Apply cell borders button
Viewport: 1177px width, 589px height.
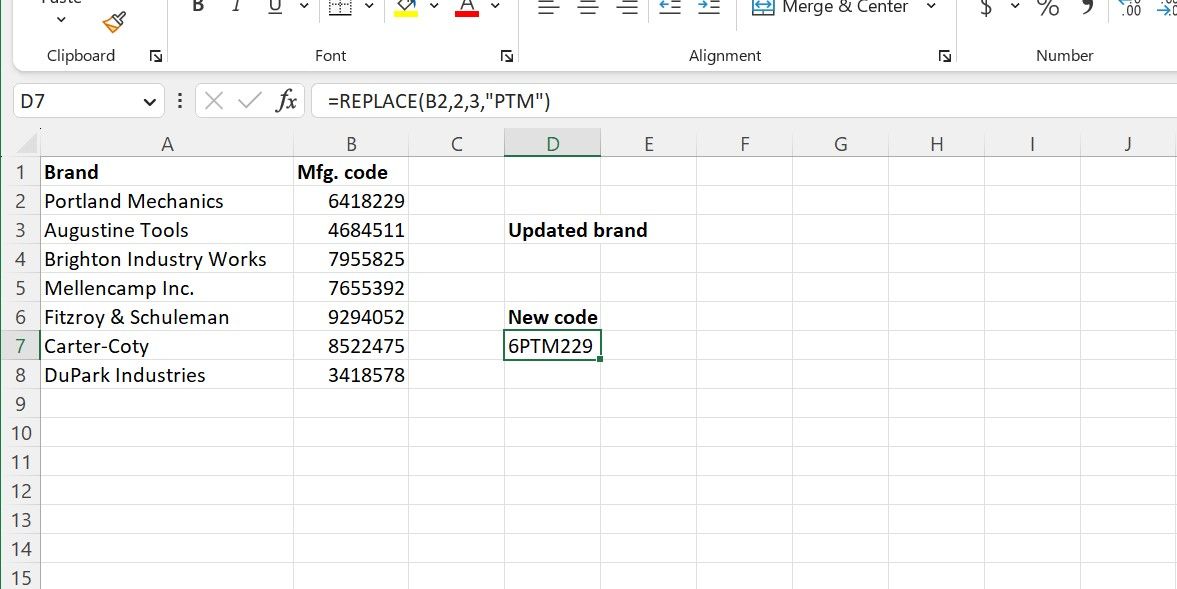341,6
